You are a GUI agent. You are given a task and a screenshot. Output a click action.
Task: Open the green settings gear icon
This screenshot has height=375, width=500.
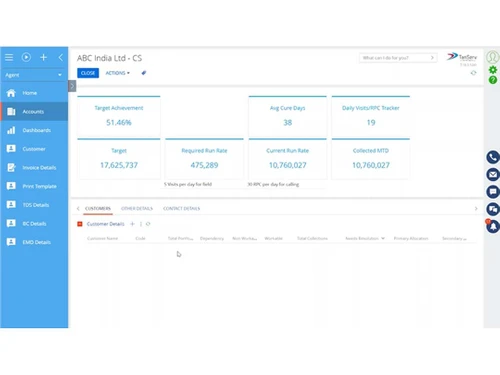coord(493,70)
